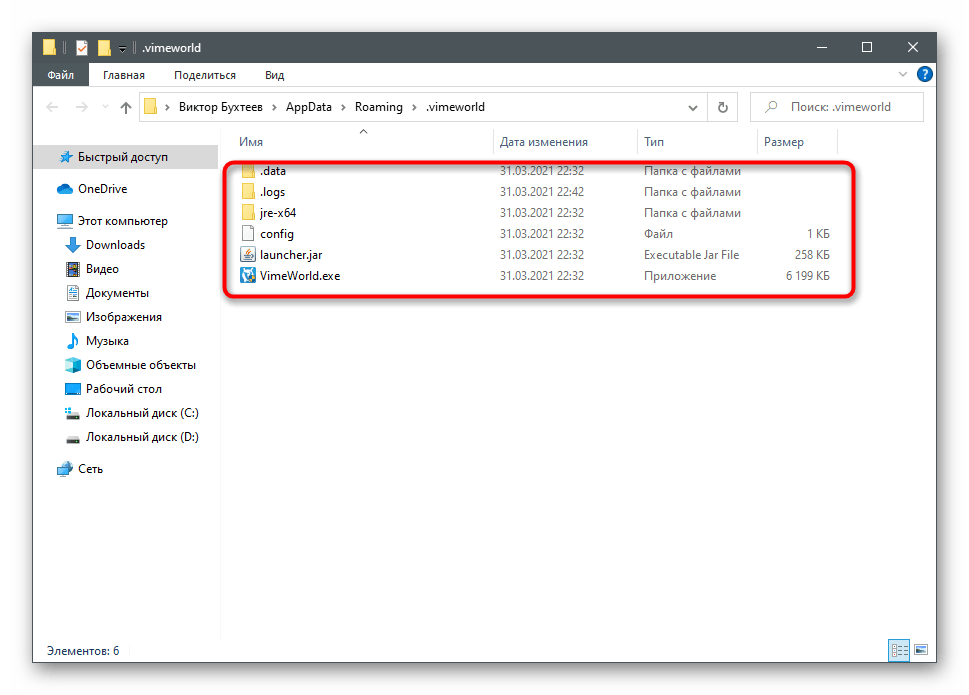Image resolution: width=969 pixels, height=695 pixels.
Task: Expand the chevron after AppData breadcrumb
Action: [x=343, y=107]
